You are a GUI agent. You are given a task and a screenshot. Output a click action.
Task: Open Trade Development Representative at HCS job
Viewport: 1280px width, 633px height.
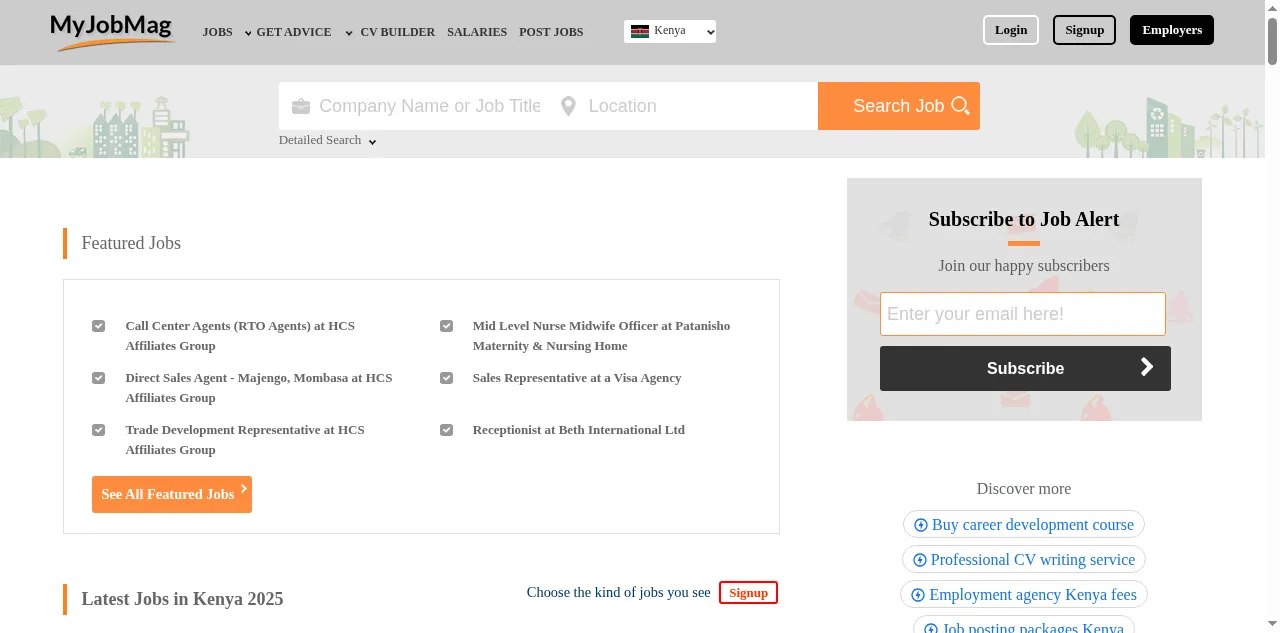(x=245, y=440)
